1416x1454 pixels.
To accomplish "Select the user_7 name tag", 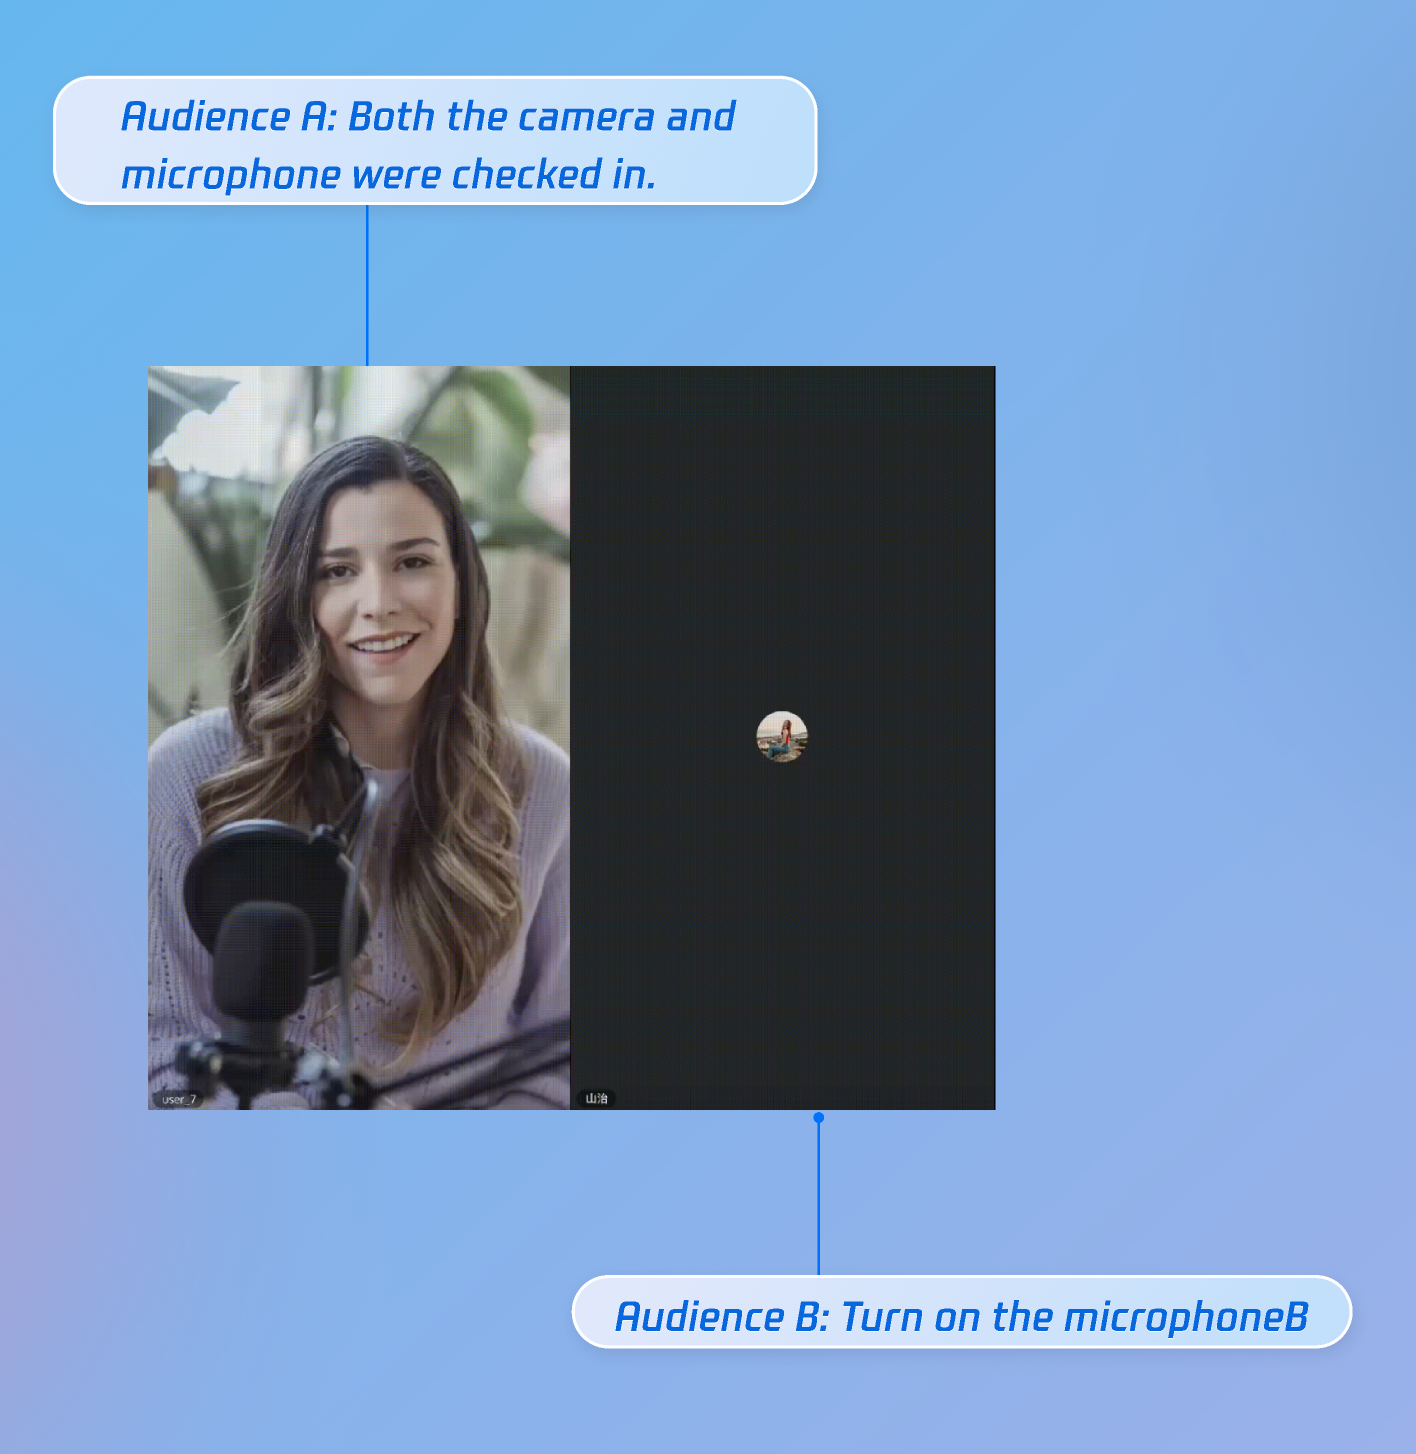I will coord(179,1099).
